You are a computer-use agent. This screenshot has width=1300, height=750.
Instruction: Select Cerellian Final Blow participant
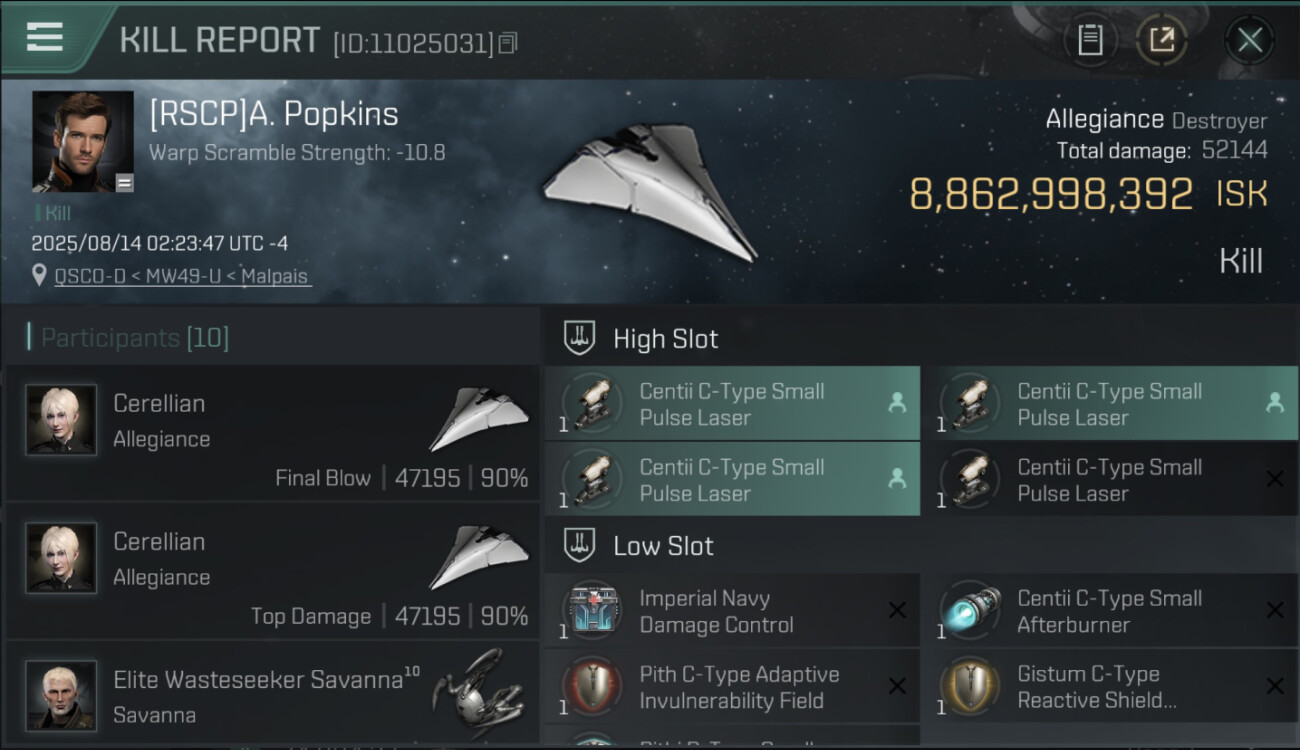click(x=272, y=434)
